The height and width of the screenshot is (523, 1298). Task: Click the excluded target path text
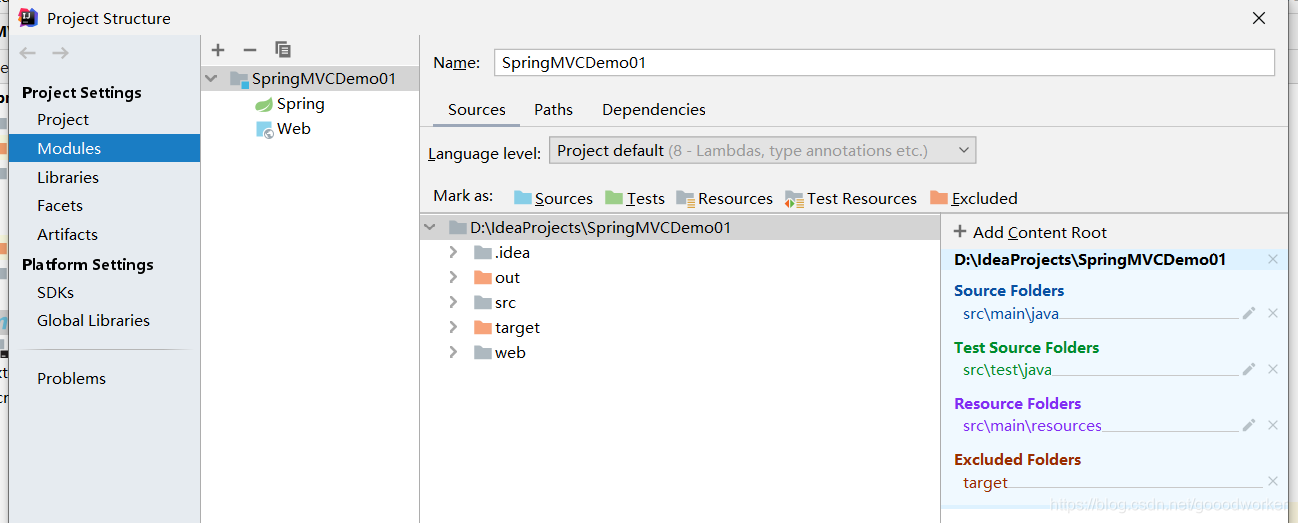(x=985, y=483)
